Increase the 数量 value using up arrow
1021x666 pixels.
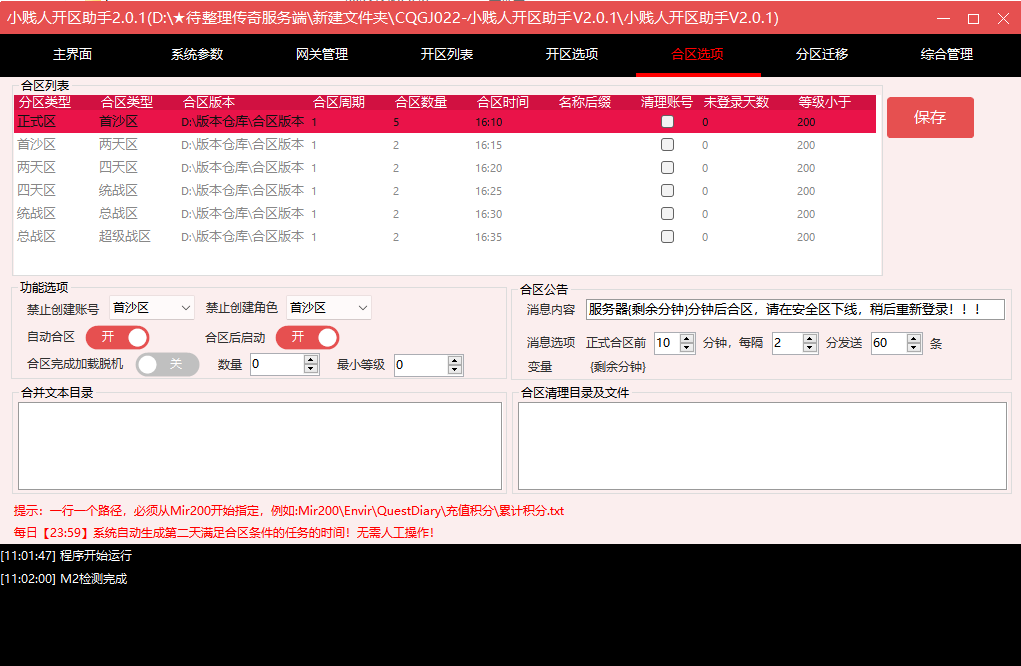coord(312,360)
